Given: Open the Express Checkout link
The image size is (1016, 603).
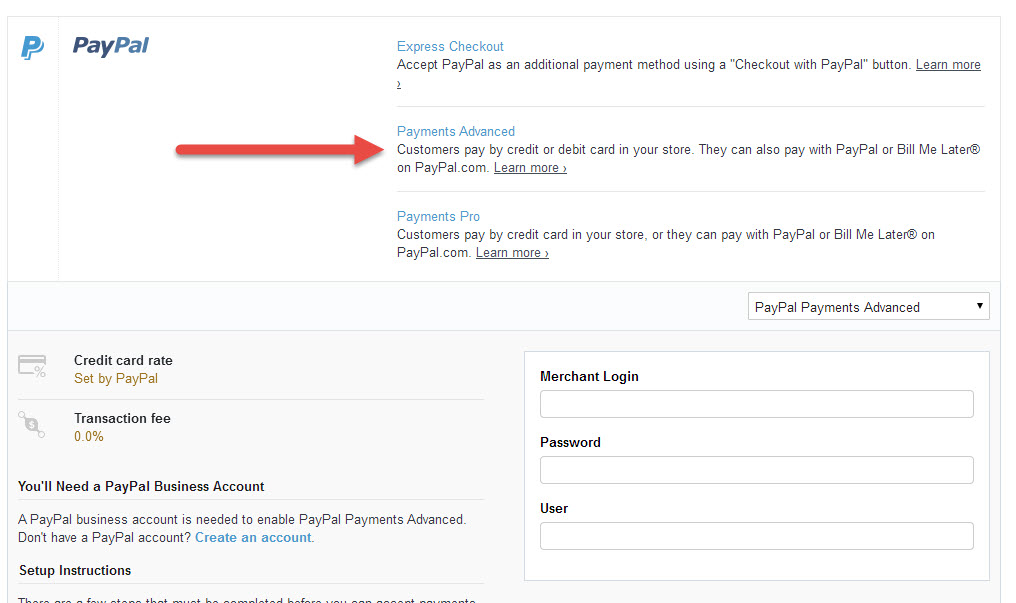Looking at the screenshot, I should click(x=450, y=47).
